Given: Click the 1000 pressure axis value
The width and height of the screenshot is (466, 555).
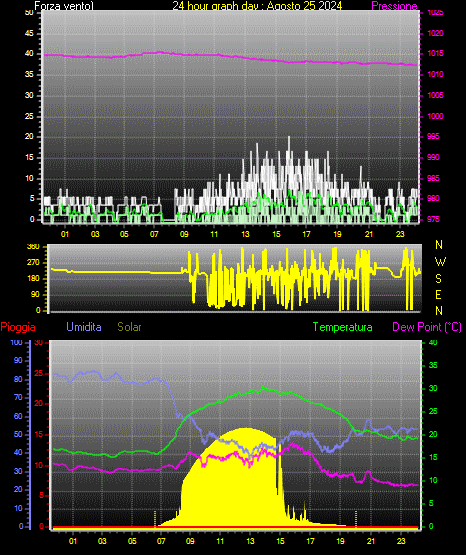Looking at the screenshot, I should point(435,116).
